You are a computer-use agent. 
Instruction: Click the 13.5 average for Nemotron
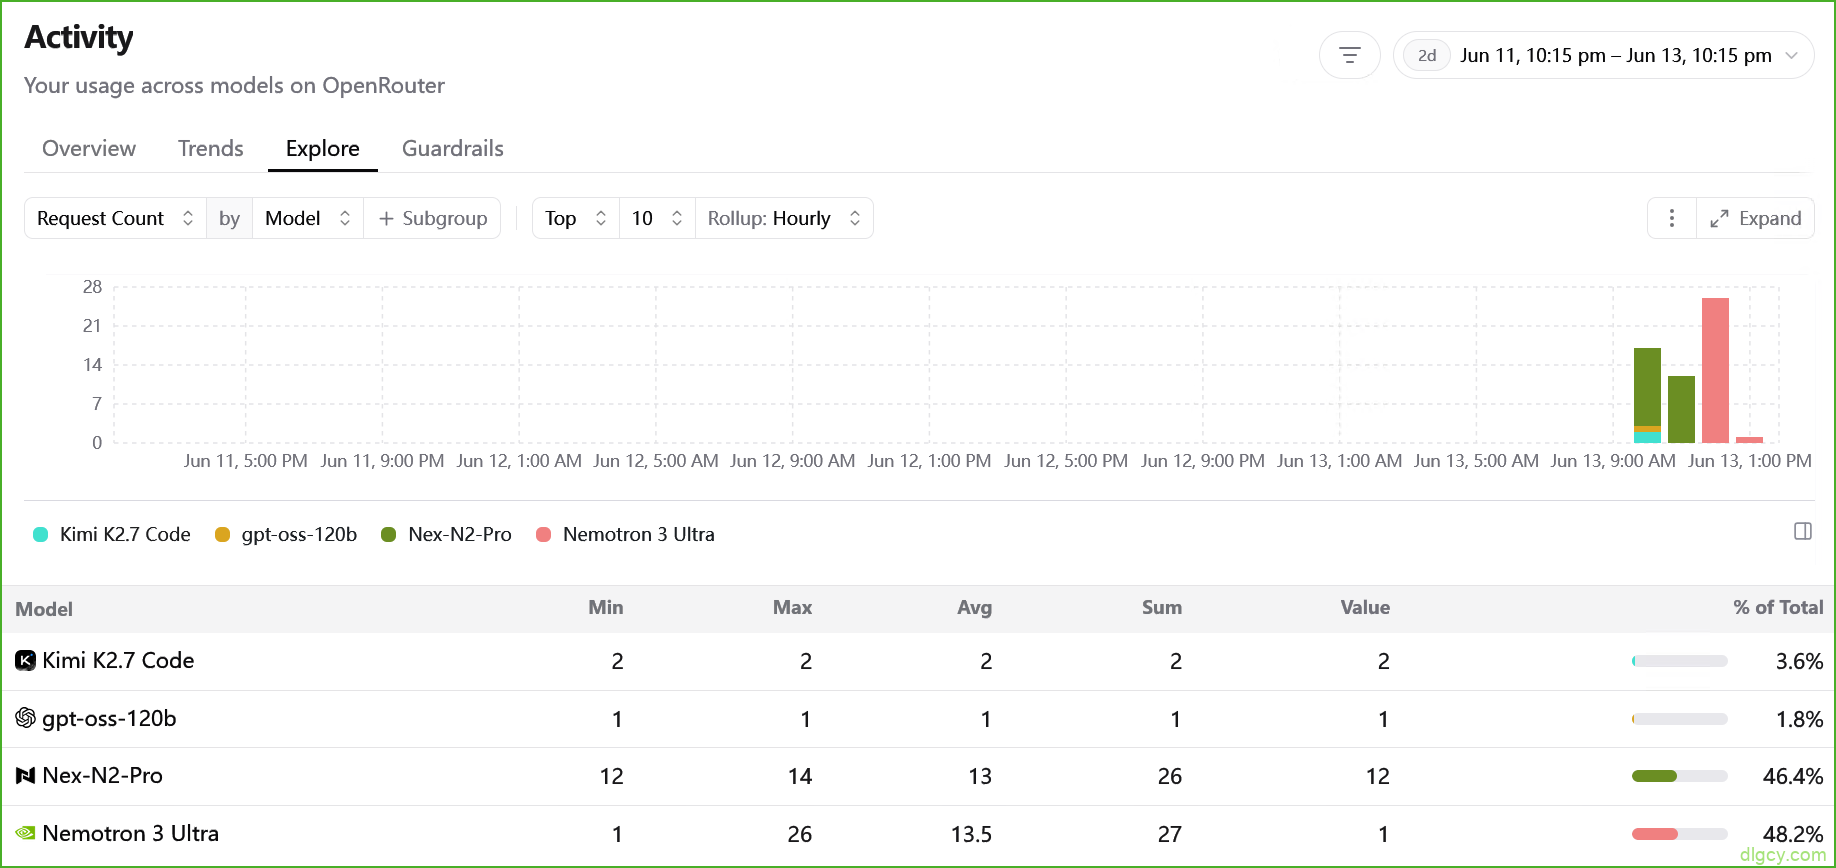click(x=971, y=834)
